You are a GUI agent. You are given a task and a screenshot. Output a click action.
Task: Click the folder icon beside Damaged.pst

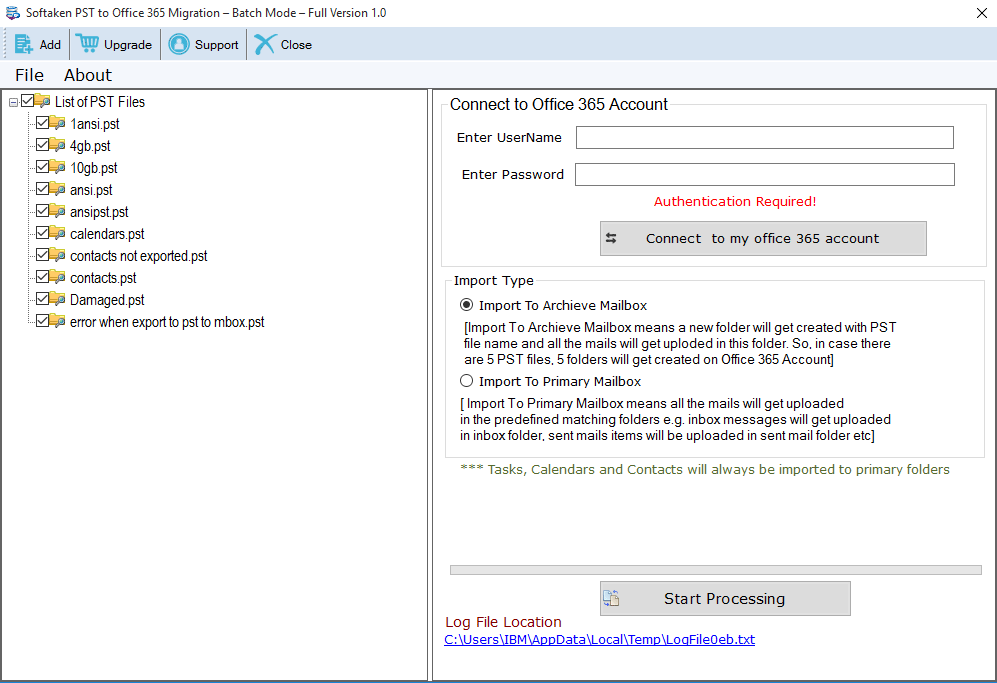(x=57, y=299)
